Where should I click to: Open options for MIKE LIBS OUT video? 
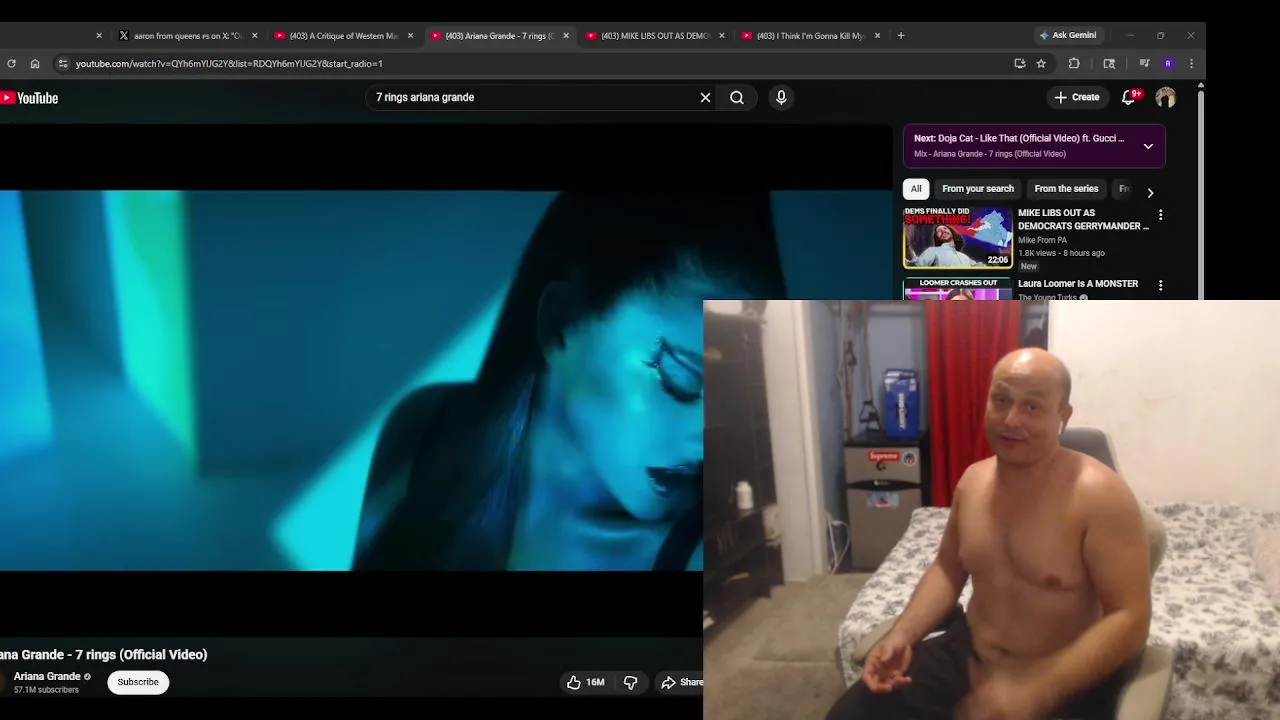pos(1160,215)
